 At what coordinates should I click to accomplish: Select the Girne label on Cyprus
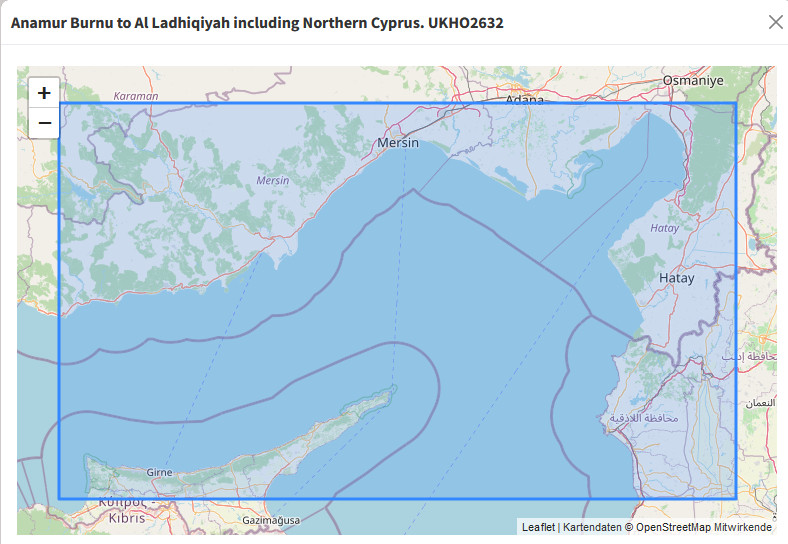click(159, 472)
